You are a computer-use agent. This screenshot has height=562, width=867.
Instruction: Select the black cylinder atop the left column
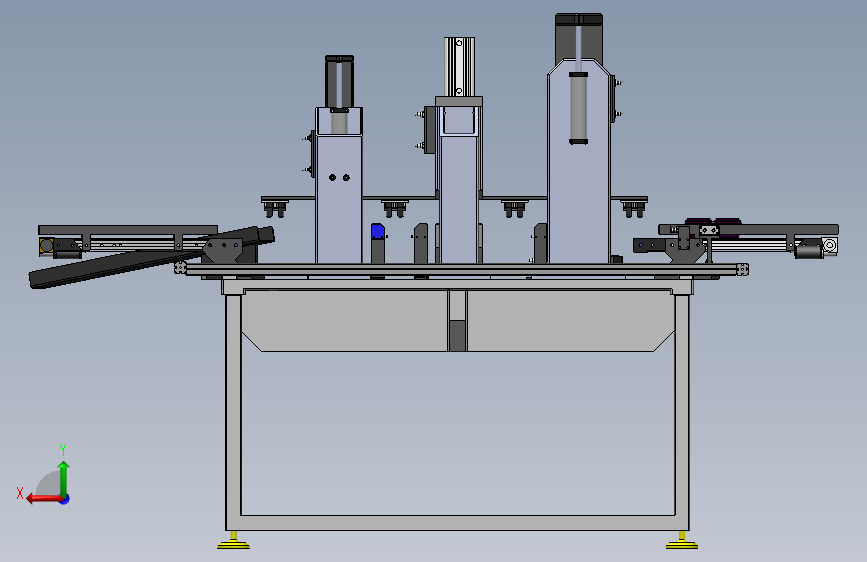tap(340, 82)
